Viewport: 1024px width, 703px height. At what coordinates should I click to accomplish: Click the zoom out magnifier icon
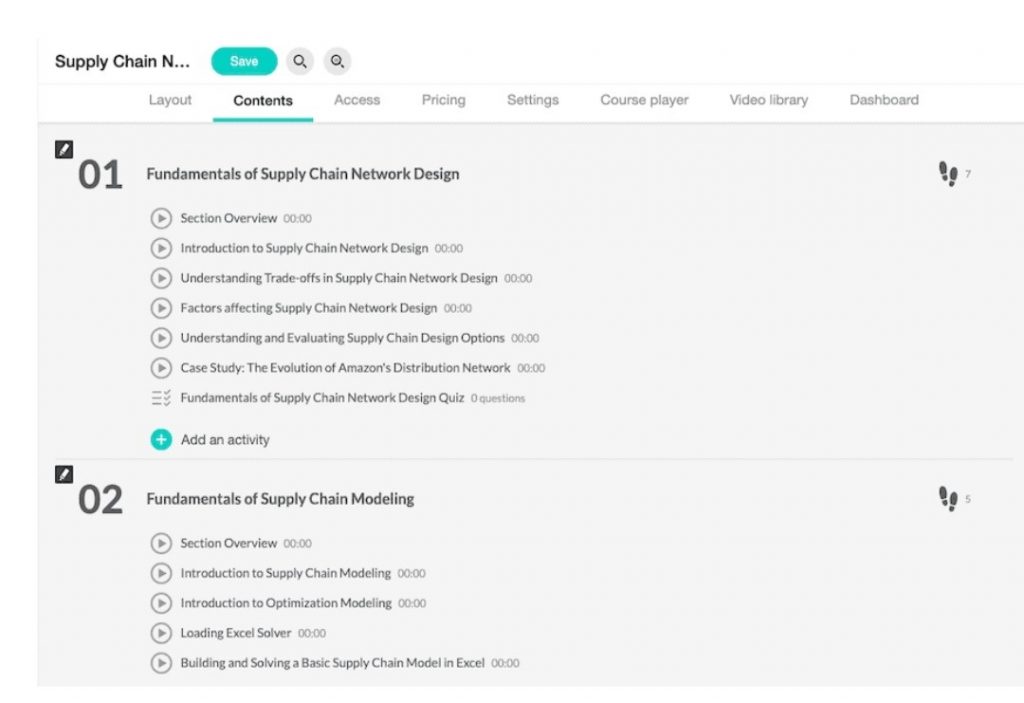[338, 62]
